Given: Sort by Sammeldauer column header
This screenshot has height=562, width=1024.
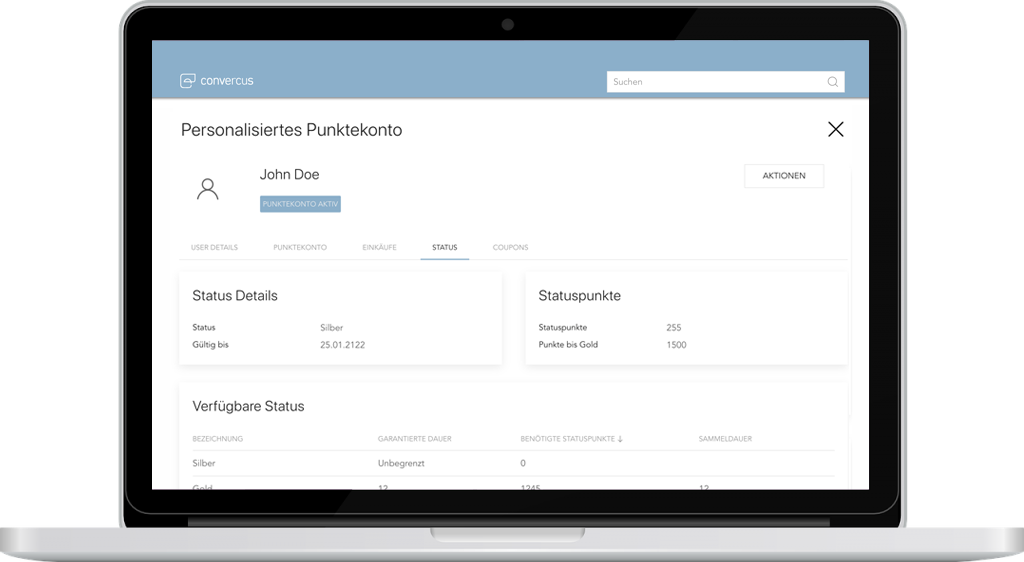Looking at the screenshot, I should [725, 439].
